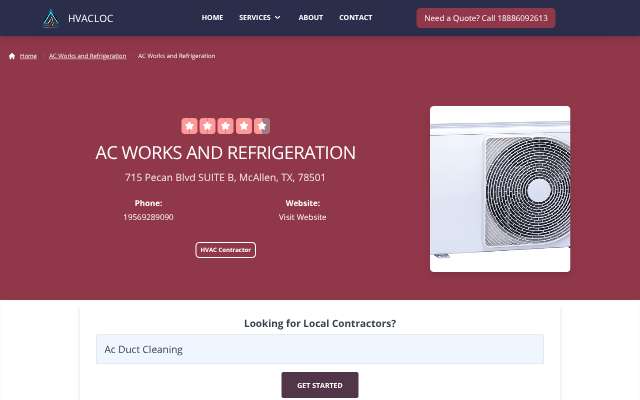Open the Contact menu item
Screen dimensions: 640x400
pos(356,18)
